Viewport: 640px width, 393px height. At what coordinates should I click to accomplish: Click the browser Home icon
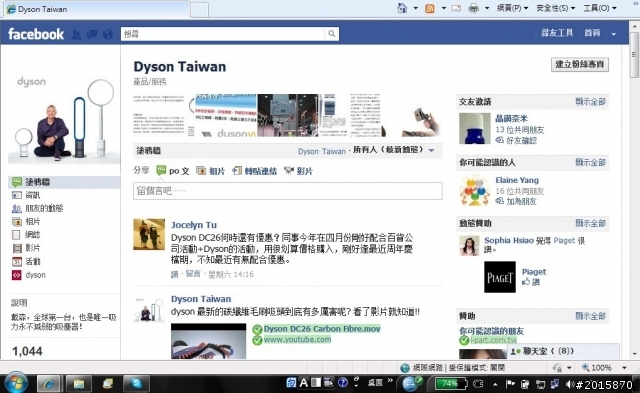point(402,8)
